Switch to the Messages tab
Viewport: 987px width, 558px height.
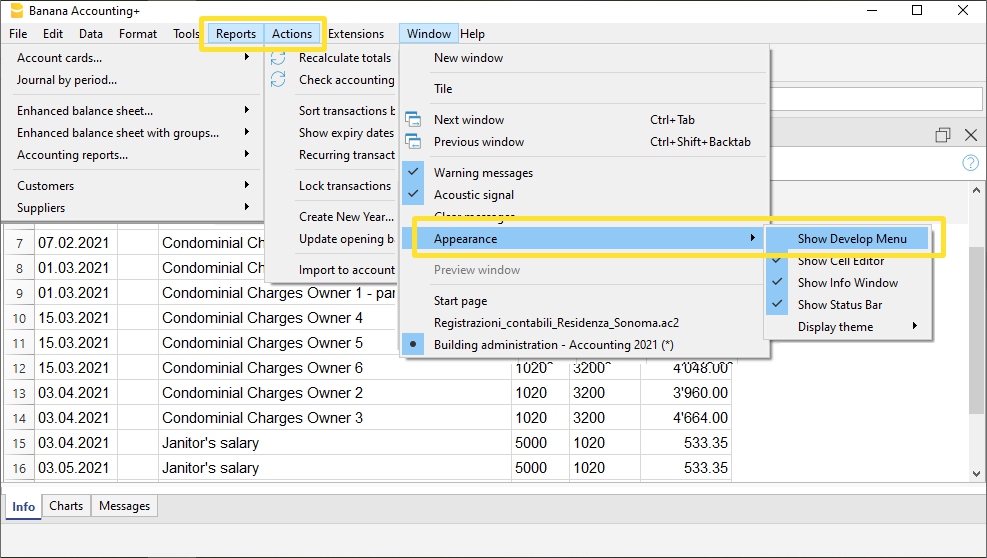pyautogui.click(x=125, y=506)
